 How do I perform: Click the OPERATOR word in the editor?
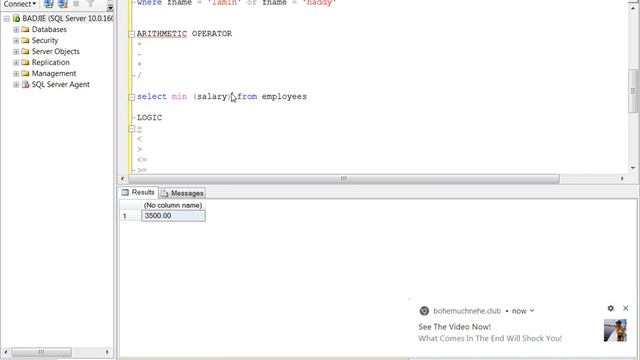[211, 33]
